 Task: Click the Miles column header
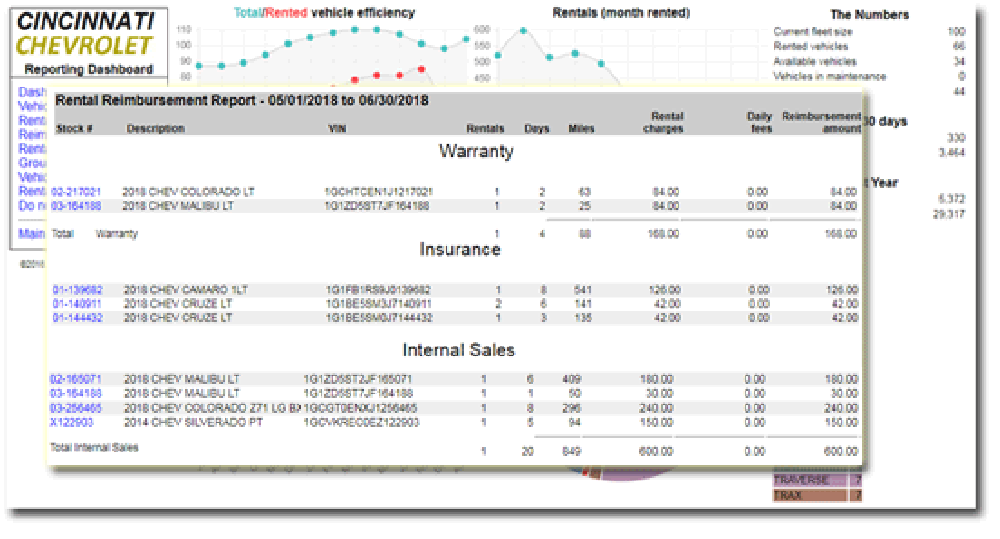point(582,128)
